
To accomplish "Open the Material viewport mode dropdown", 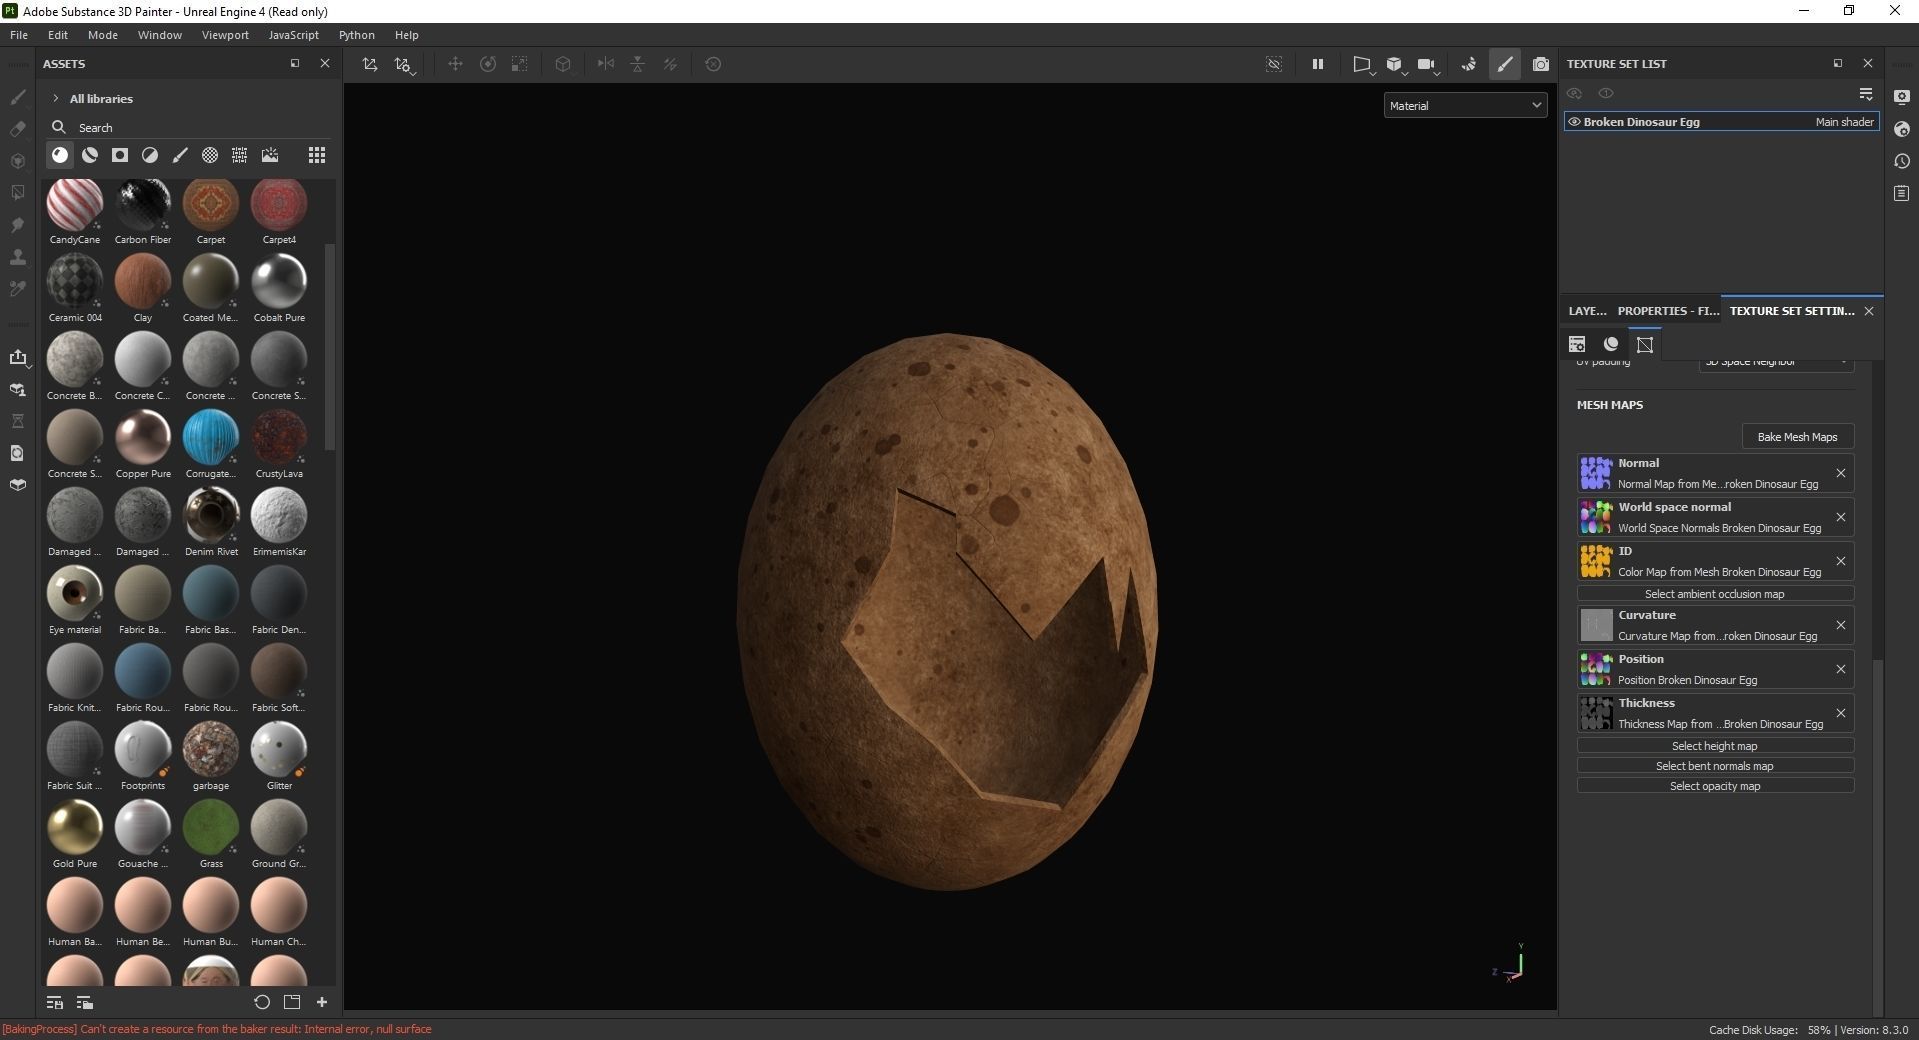I will coord(1465,105).
